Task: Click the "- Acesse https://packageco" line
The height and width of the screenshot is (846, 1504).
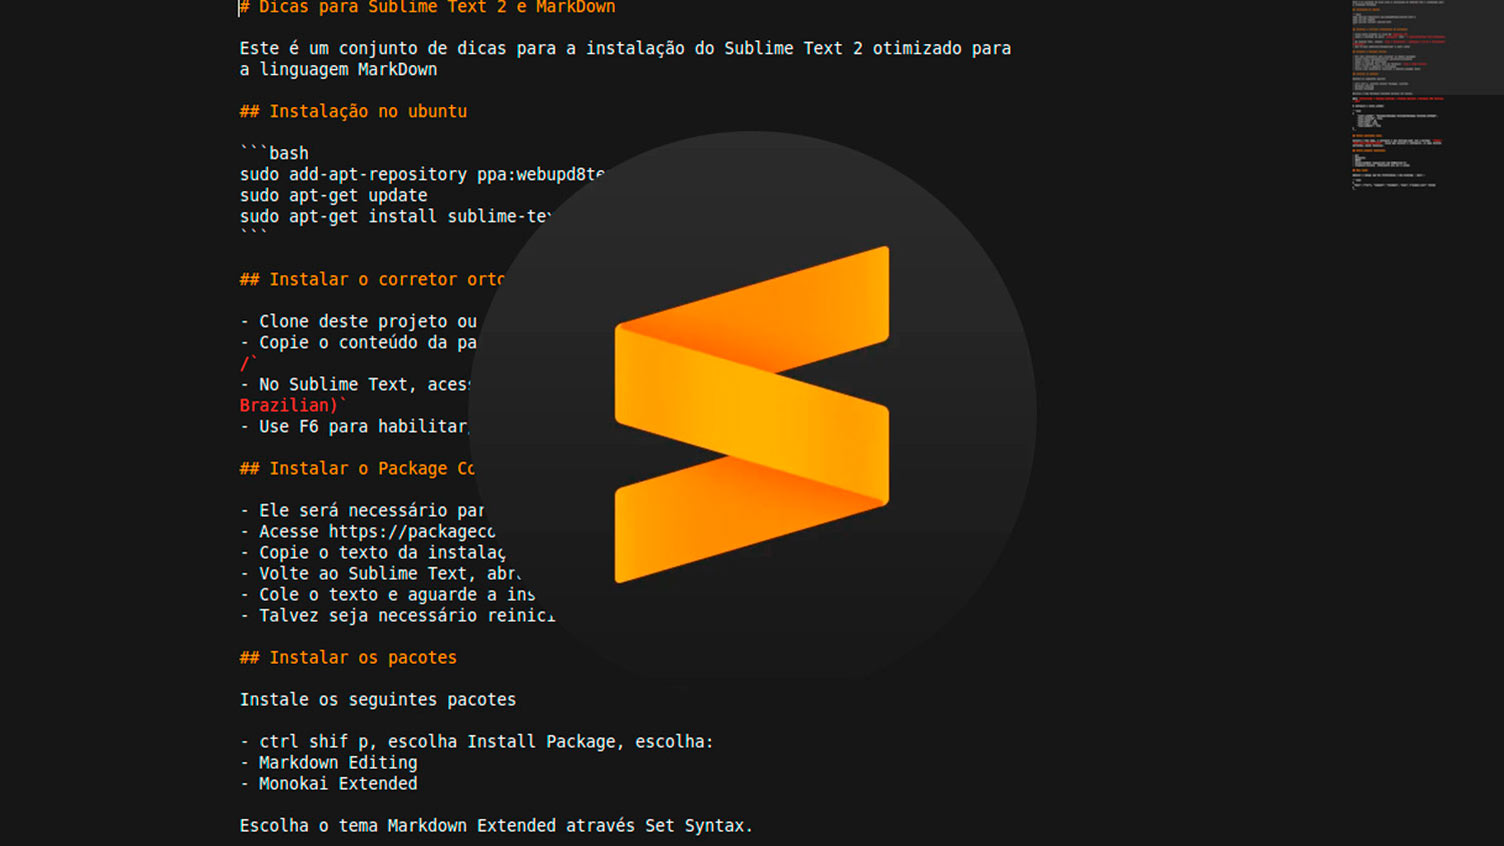Action: (367, 531)
